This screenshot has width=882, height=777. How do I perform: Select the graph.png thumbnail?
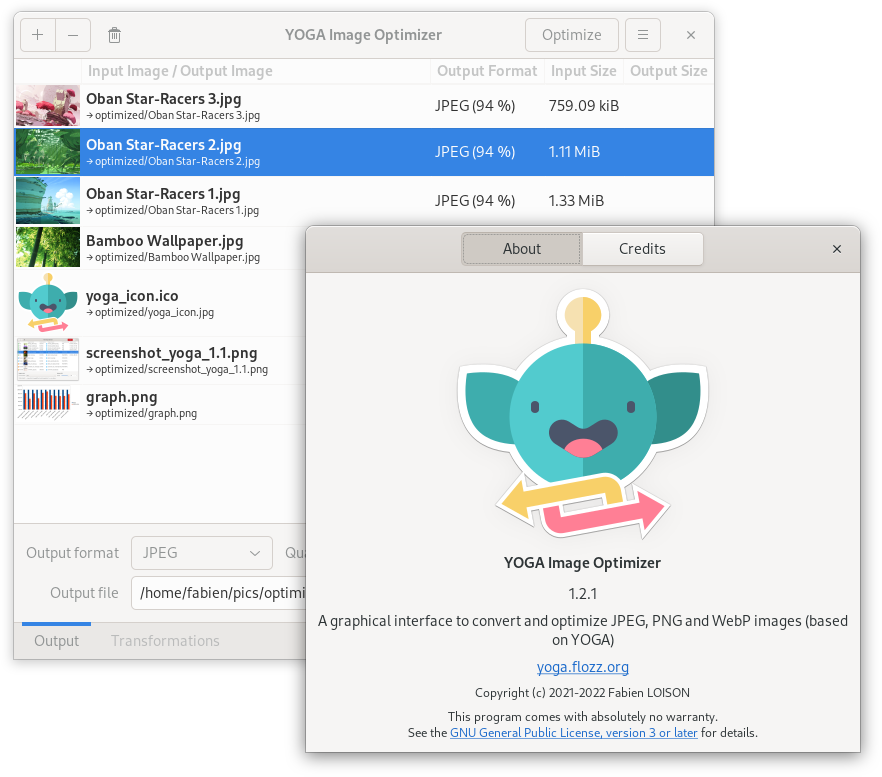[x=47, y=404]
